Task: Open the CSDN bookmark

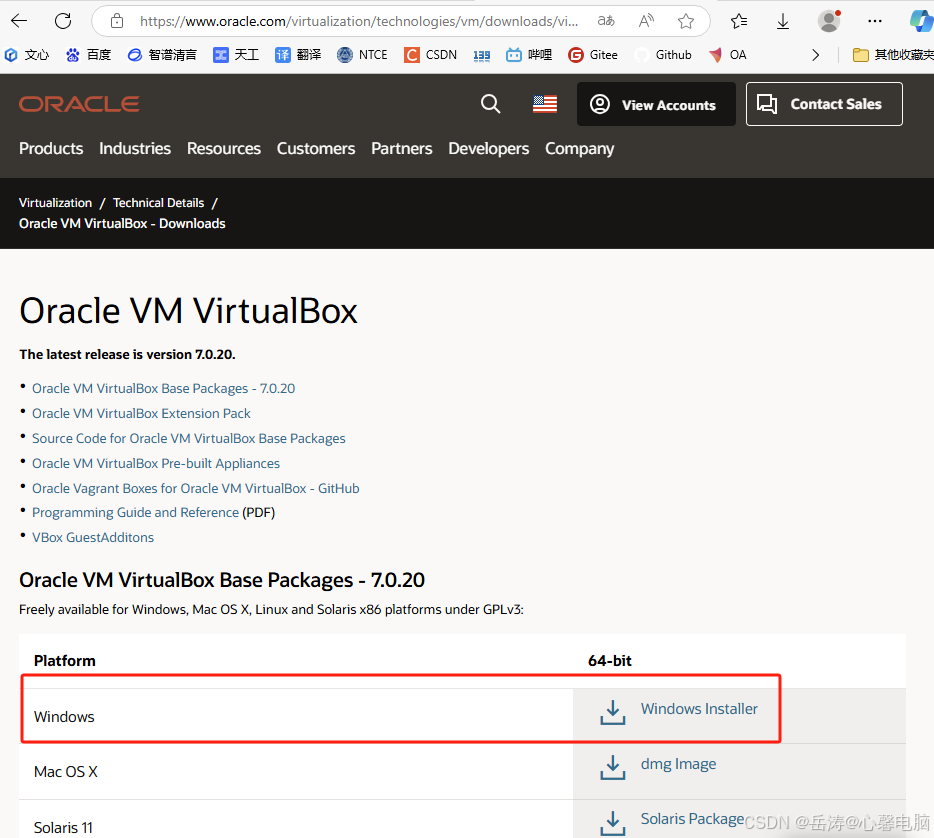Action: click(x=430, y=55)
